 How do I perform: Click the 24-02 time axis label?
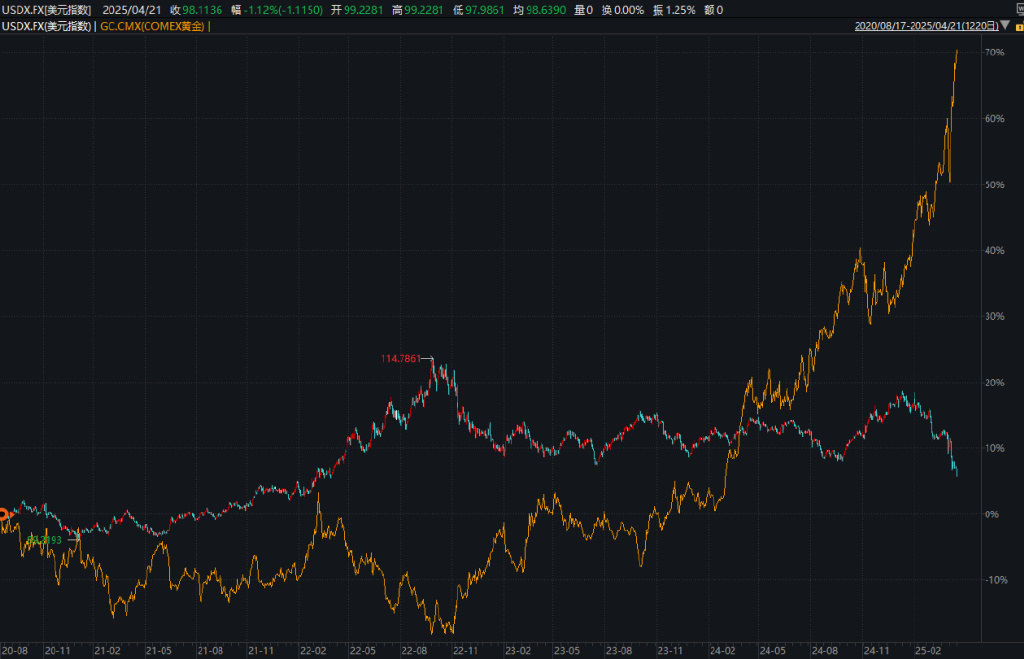tap(722, 651)
